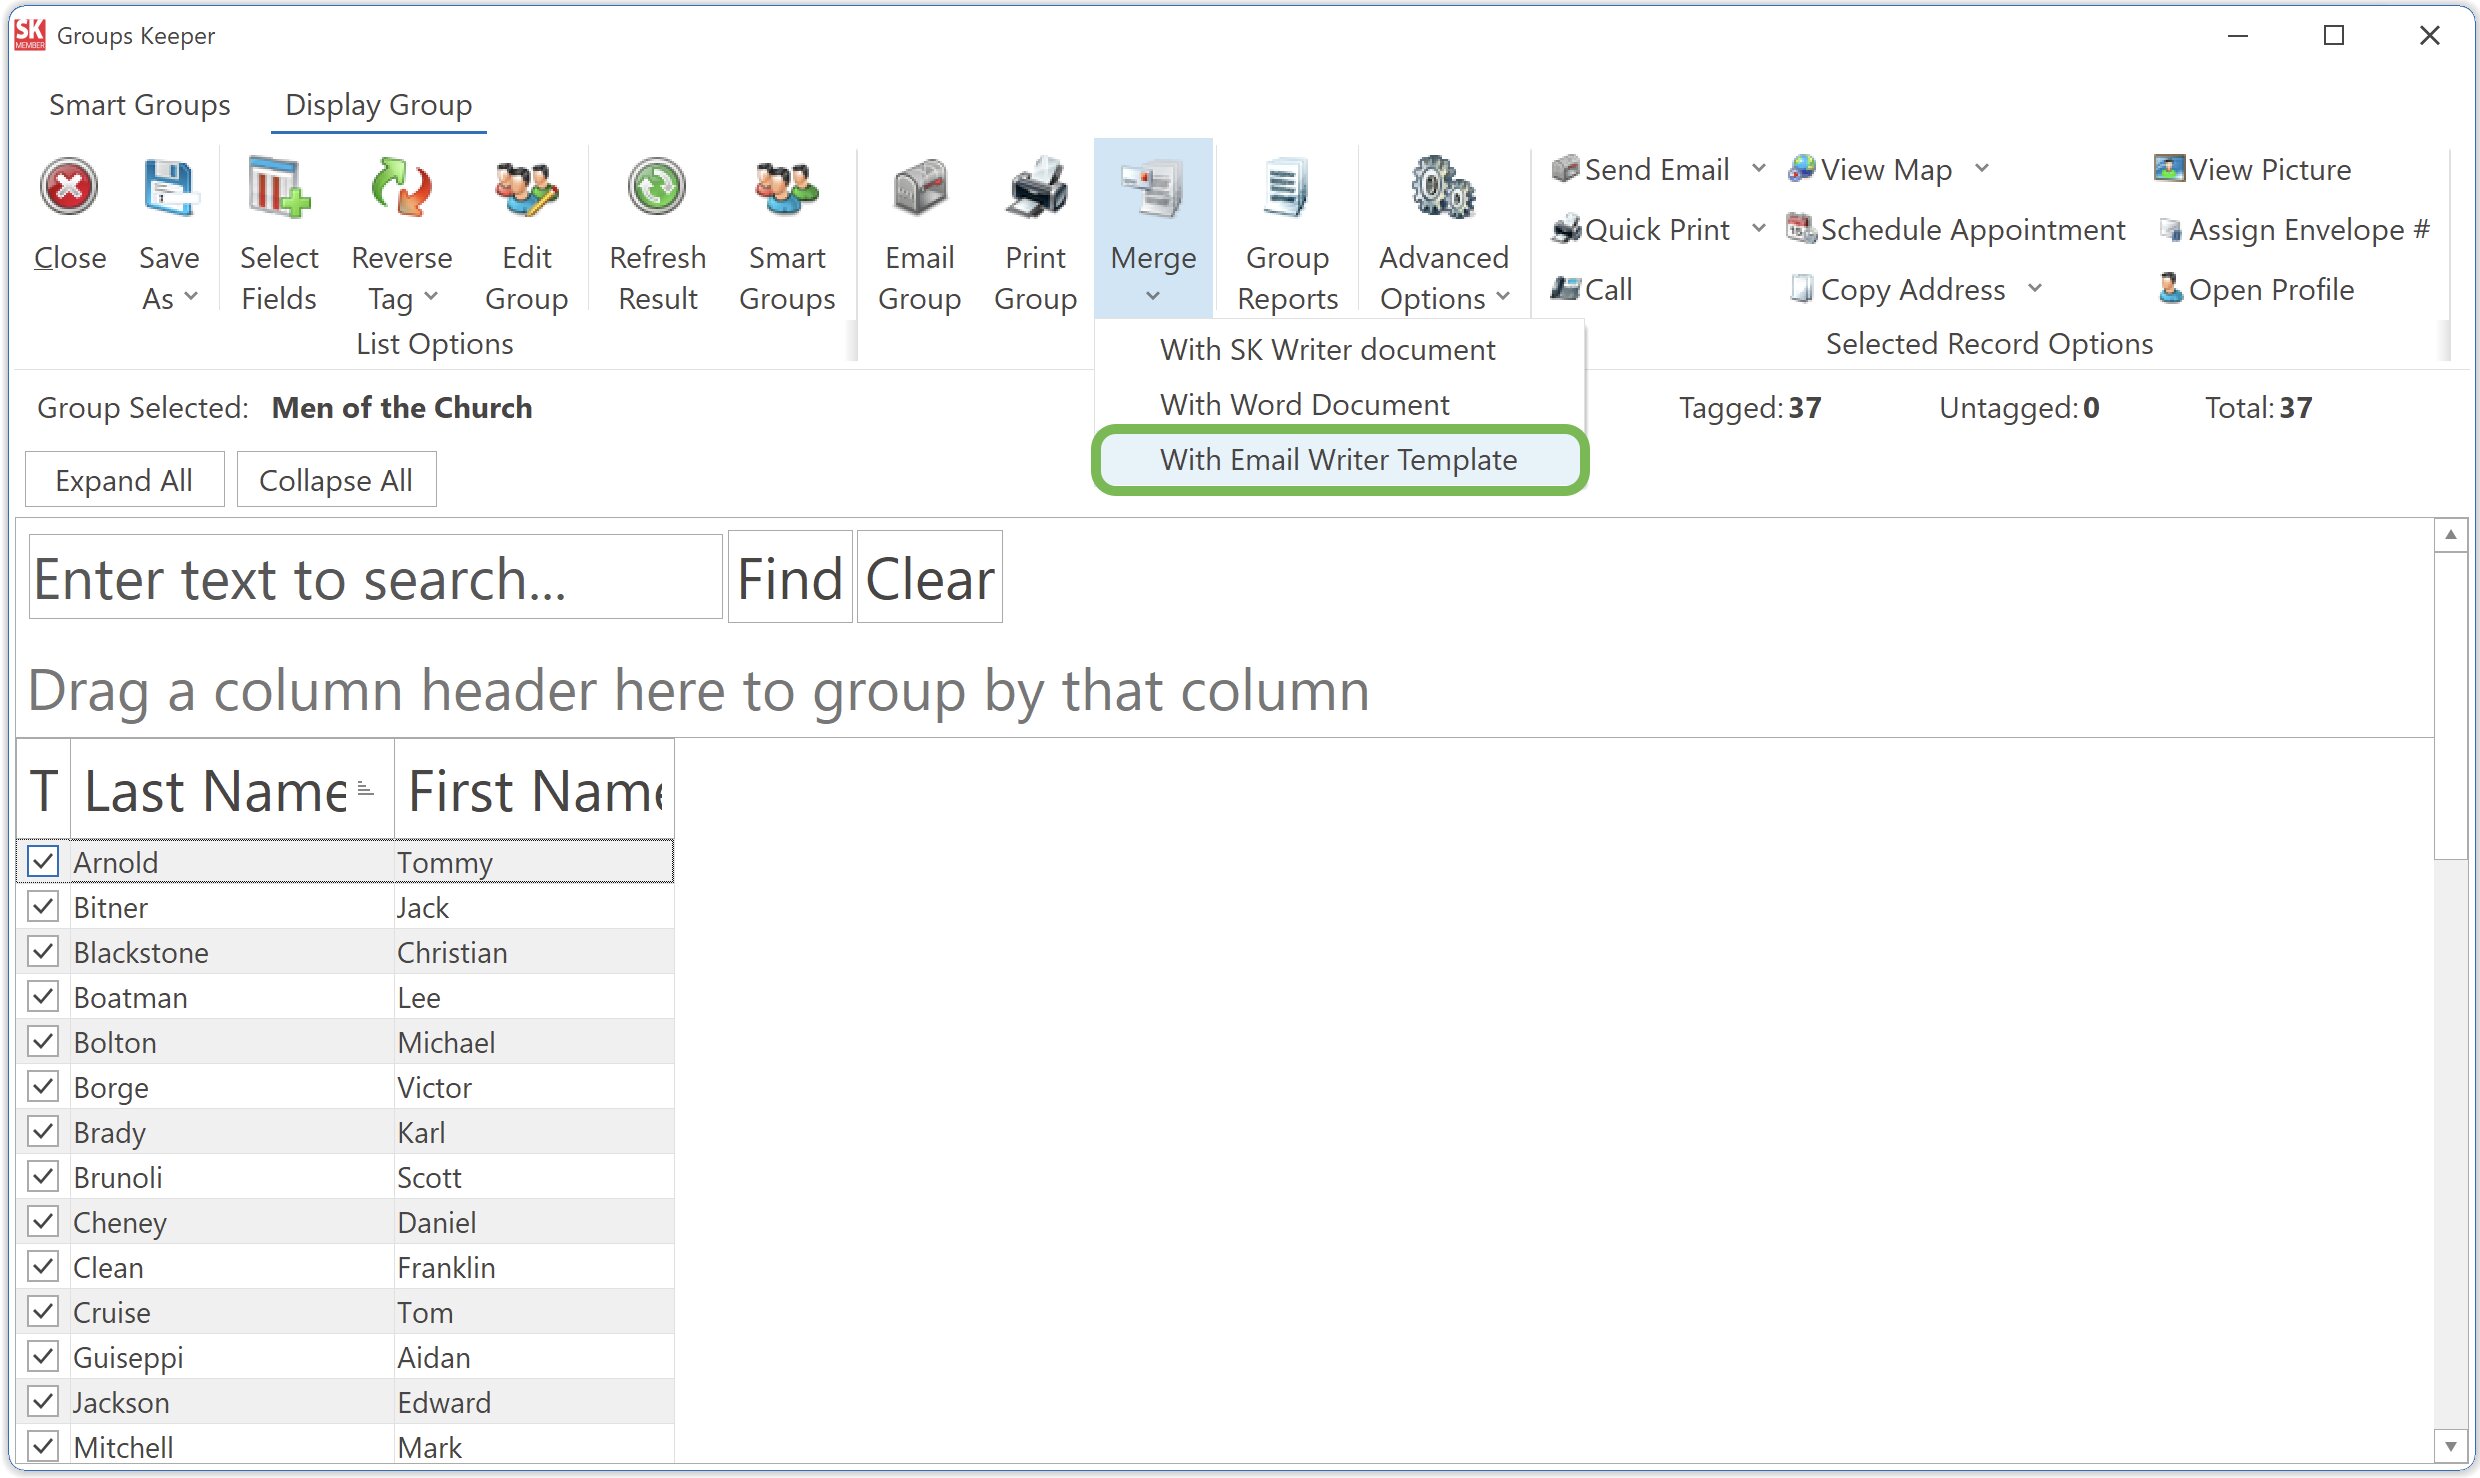2480x1478 pixels.
Task: Click the list scrollbar up arrow
Action: pyautogui.click(x=2451, y=535)
